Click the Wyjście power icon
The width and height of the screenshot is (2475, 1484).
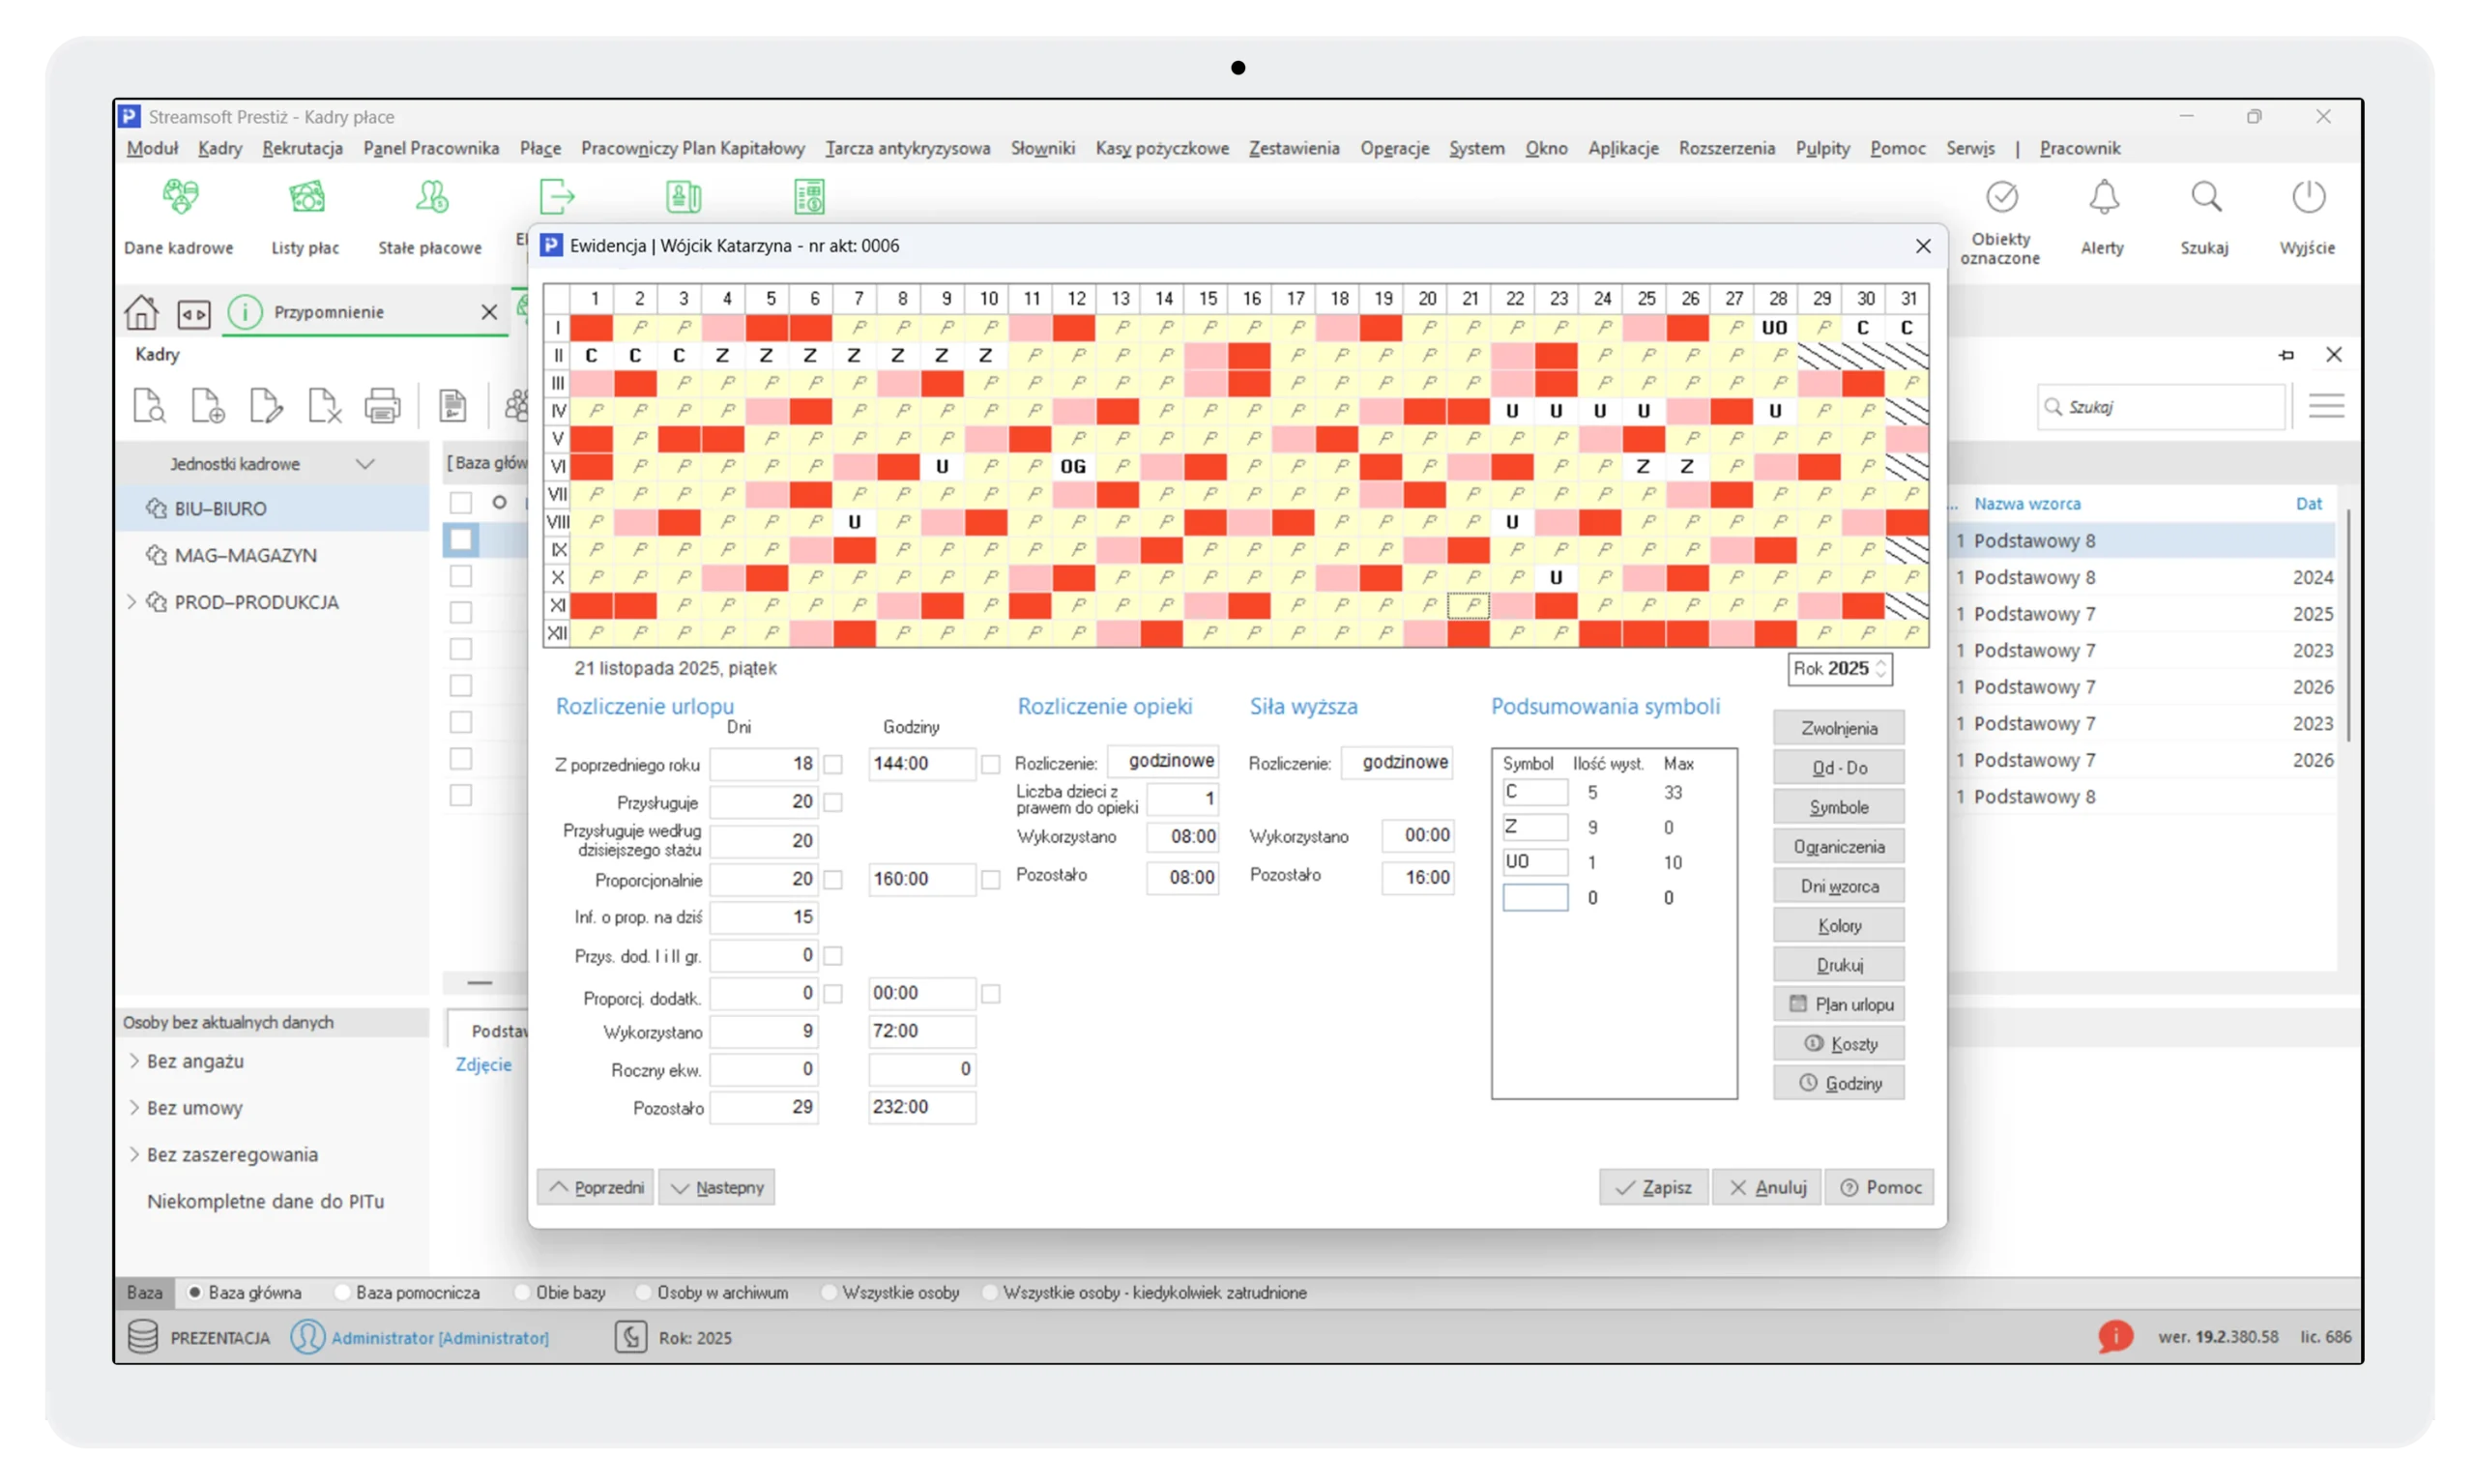click(x=2308, y=198)
